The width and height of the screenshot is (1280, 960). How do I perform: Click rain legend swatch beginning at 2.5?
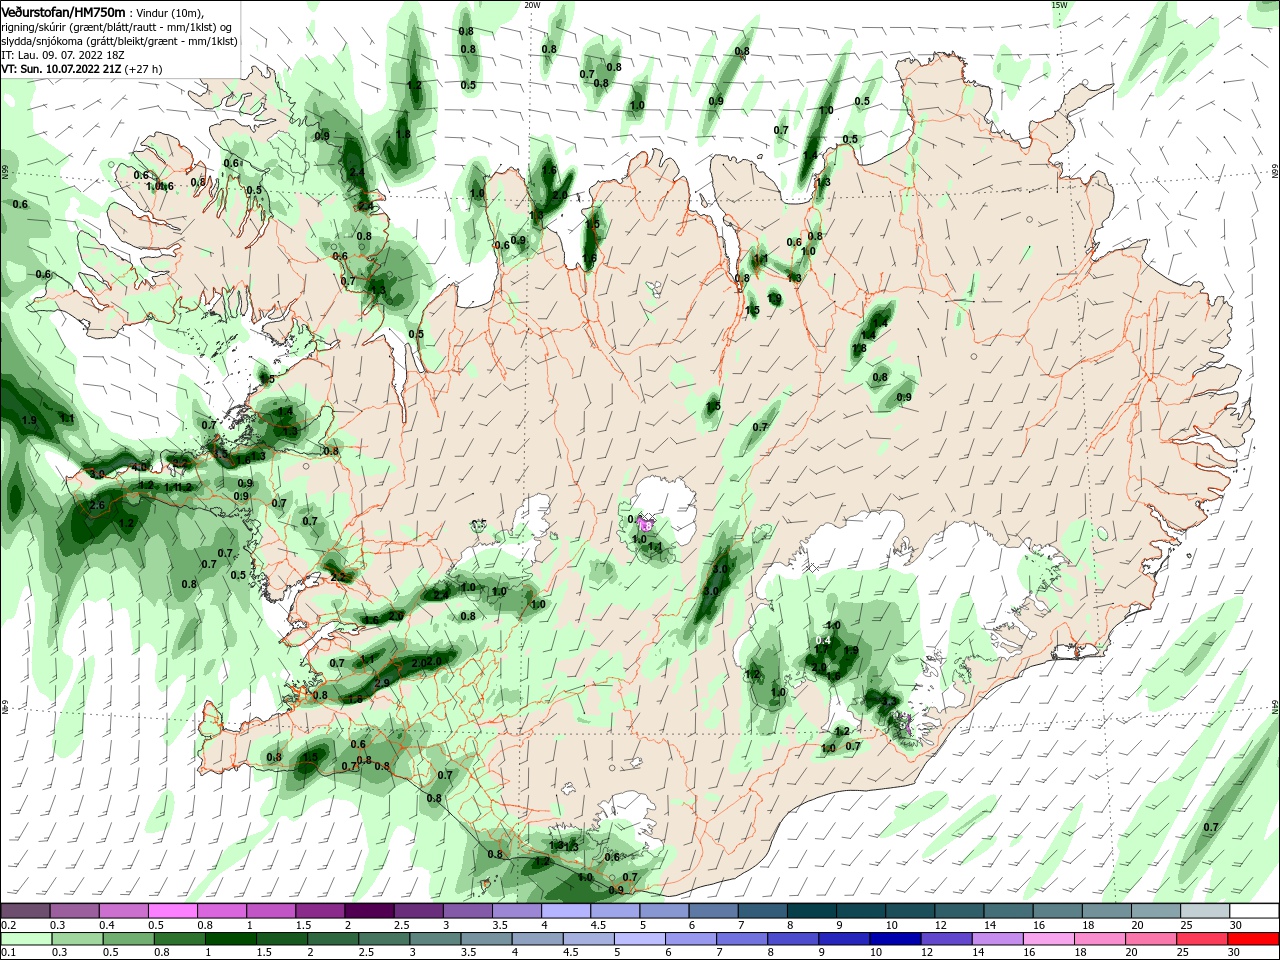[x=384, y=939]
